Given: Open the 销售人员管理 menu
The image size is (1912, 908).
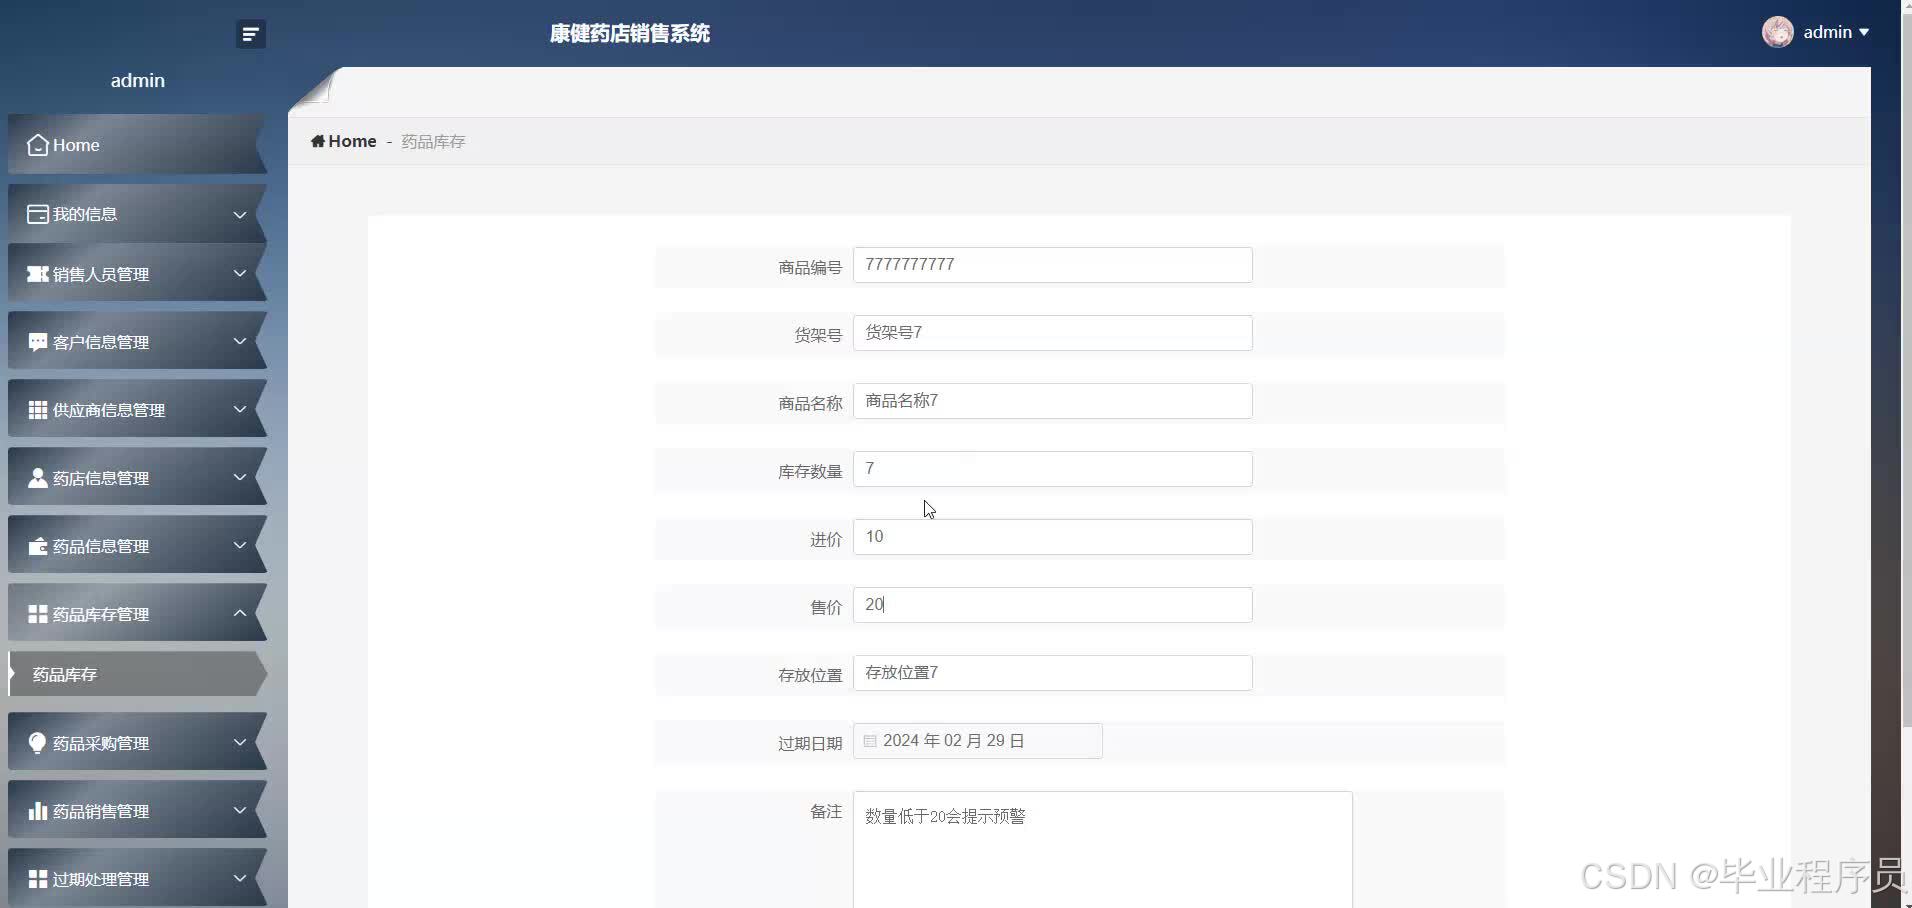Looking at the screenshot, I should (137, 274).
